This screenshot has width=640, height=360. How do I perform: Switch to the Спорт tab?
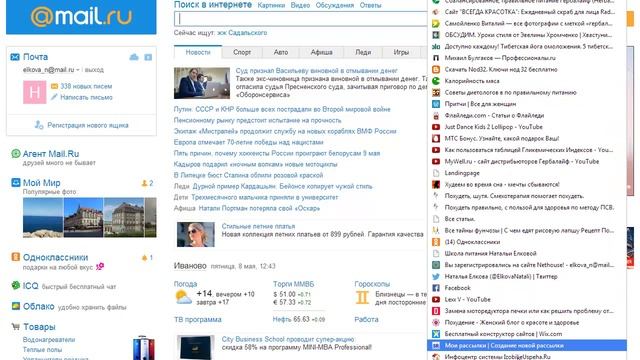[x=242, y=52]
